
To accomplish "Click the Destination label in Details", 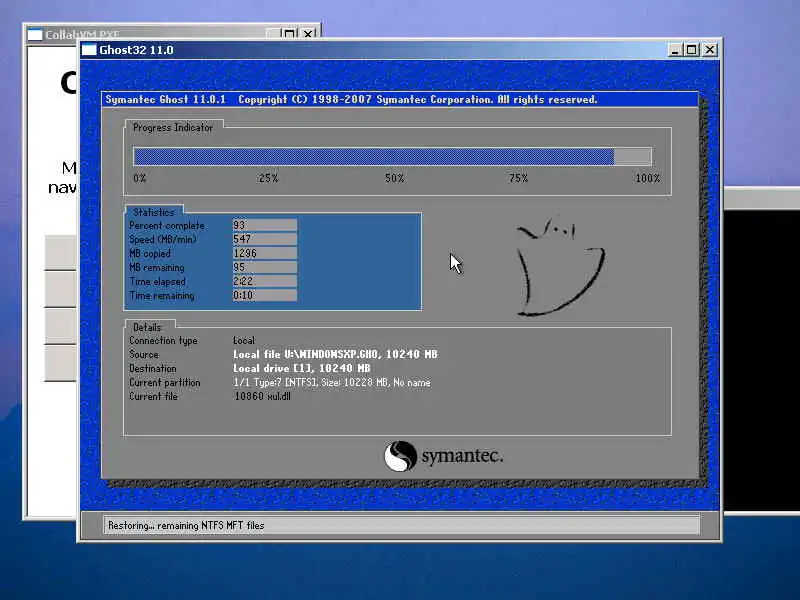I will click(x=153, y=368).
